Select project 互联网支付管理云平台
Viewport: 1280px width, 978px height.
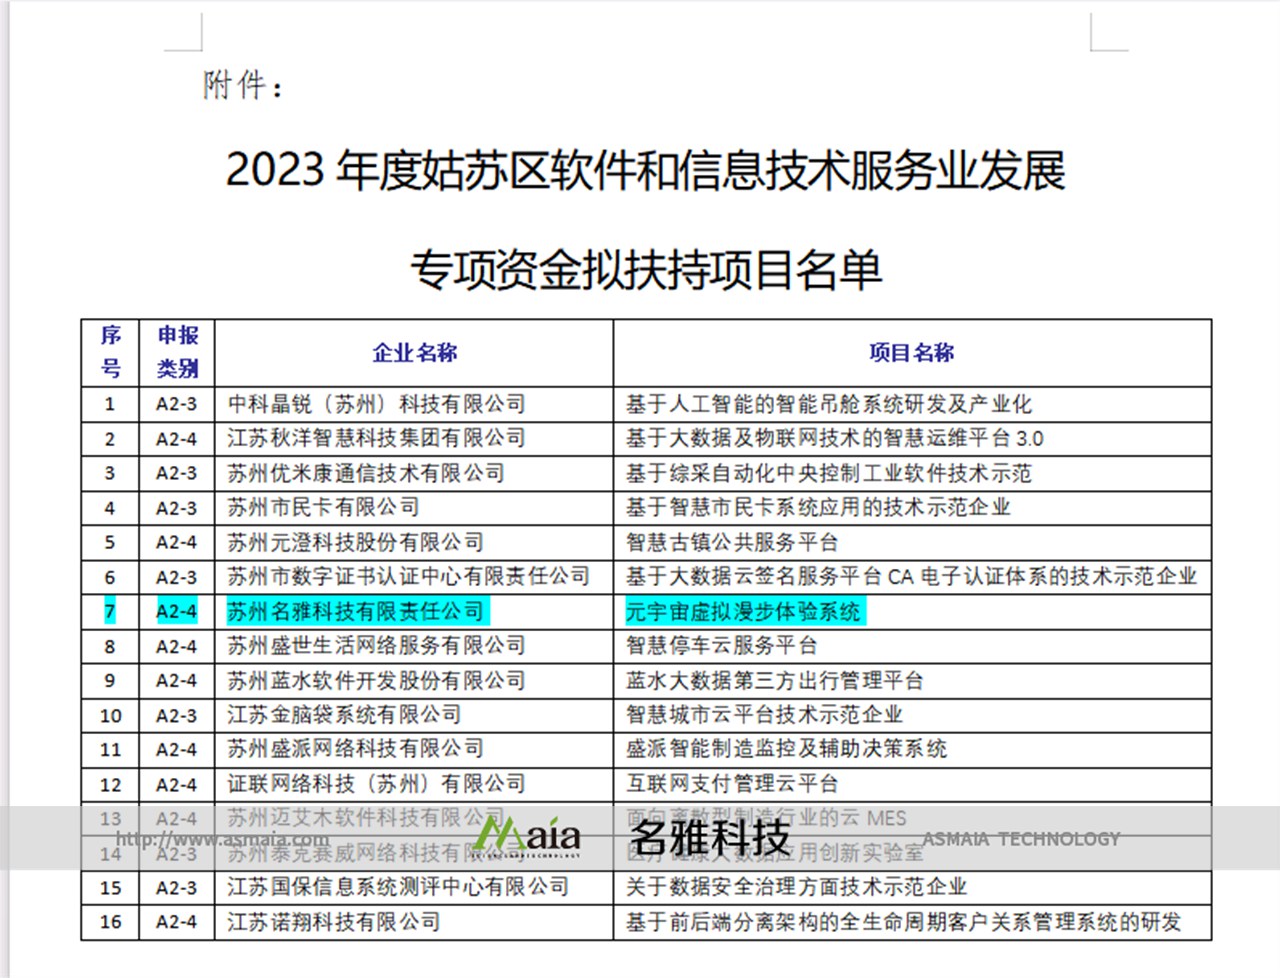pos(732,784)
